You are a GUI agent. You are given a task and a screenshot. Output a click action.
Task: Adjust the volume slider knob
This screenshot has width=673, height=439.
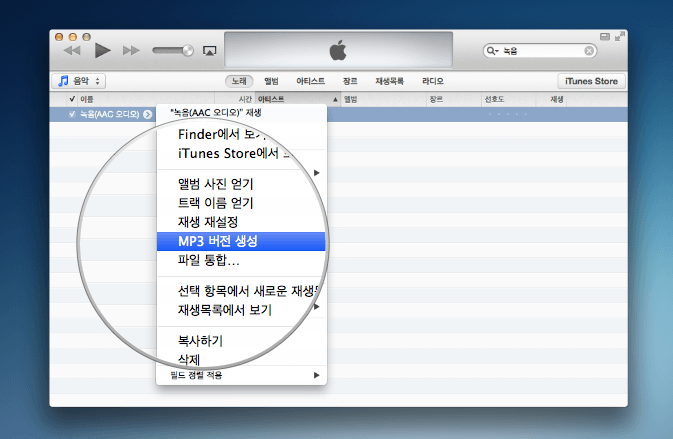188,50
